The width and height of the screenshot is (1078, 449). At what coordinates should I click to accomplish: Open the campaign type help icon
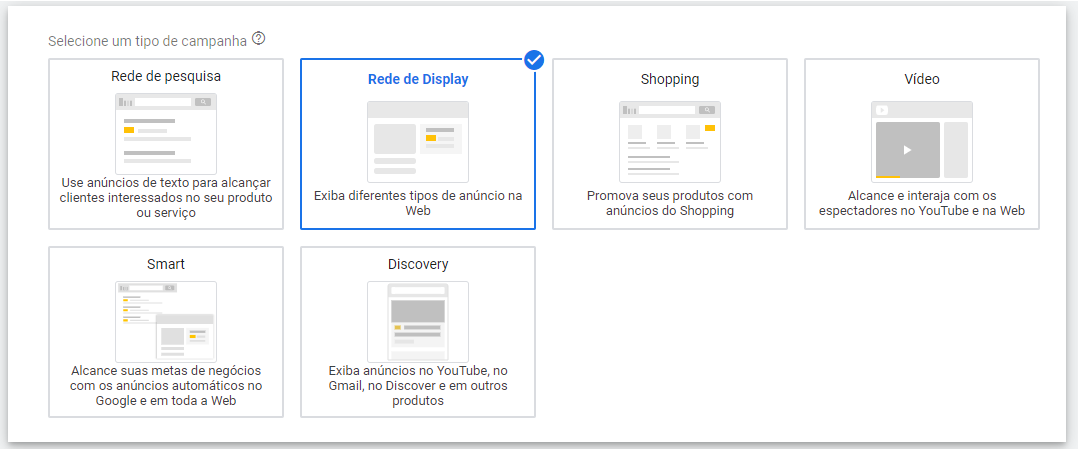click(258, 39)
